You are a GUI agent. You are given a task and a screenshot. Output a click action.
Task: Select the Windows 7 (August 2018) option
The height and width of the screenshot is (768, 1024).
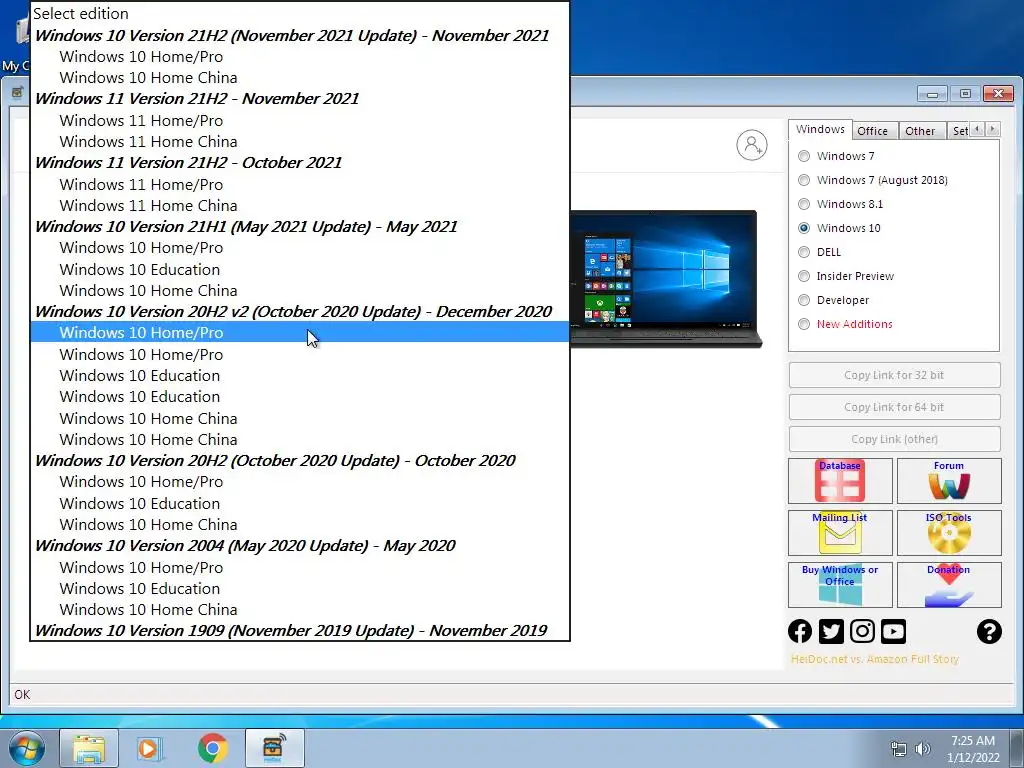coord(804,180)
